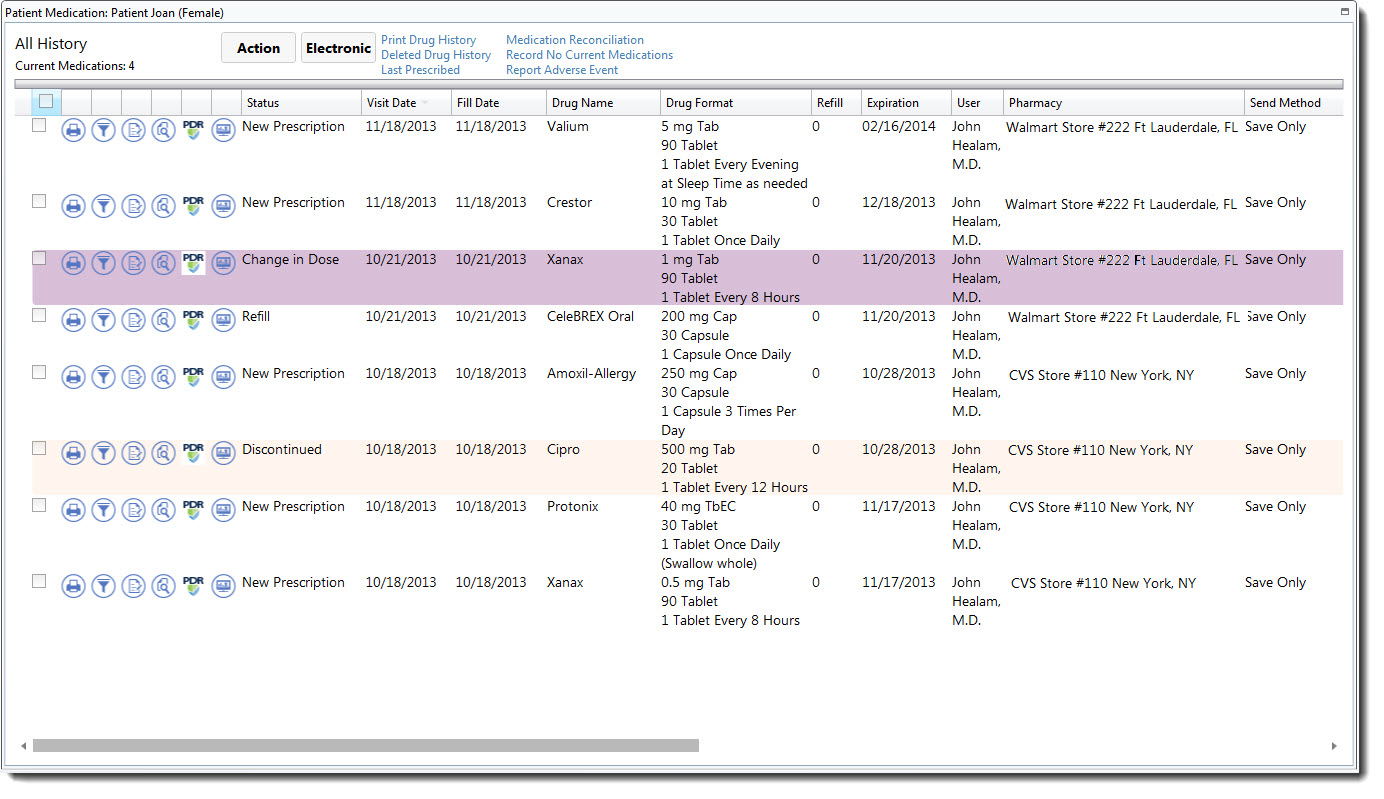
Task: Open the PDR icon in the Valium row
Action: pyautogui.click(x=193, y=129)
